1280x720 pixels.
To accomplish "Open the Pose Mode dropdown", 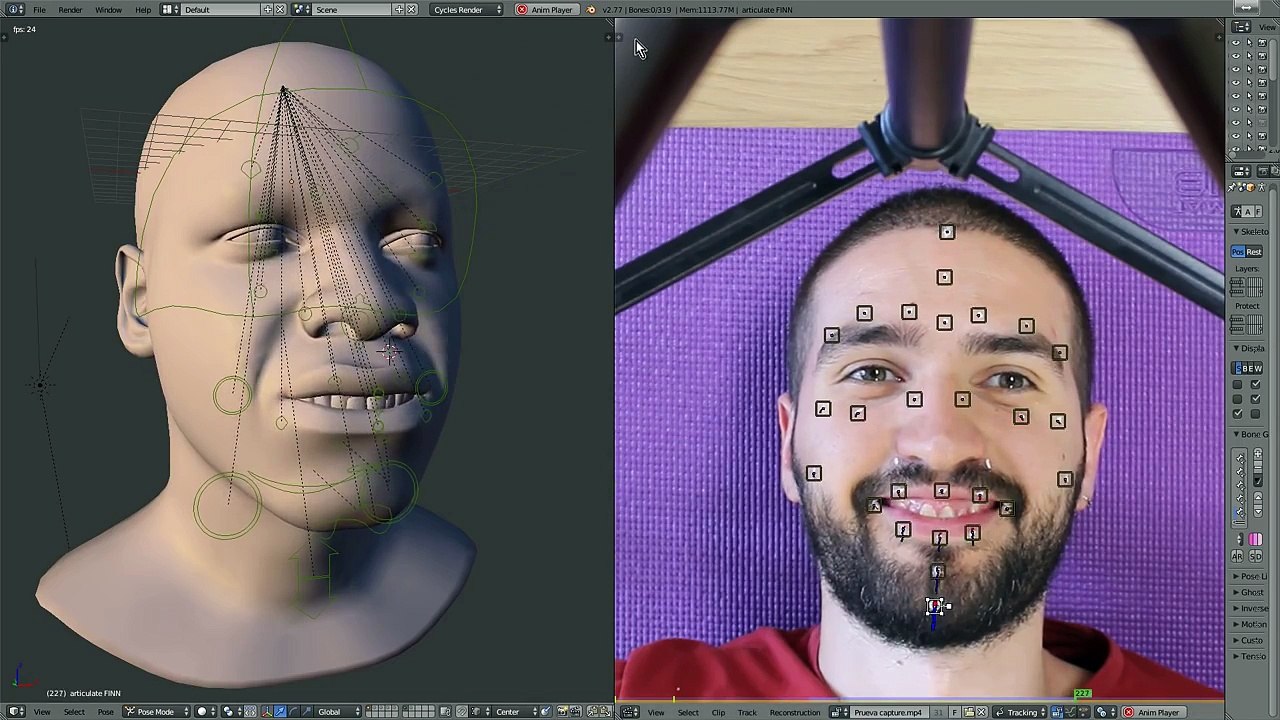I will pyautogui.click(x=158, y=711).
